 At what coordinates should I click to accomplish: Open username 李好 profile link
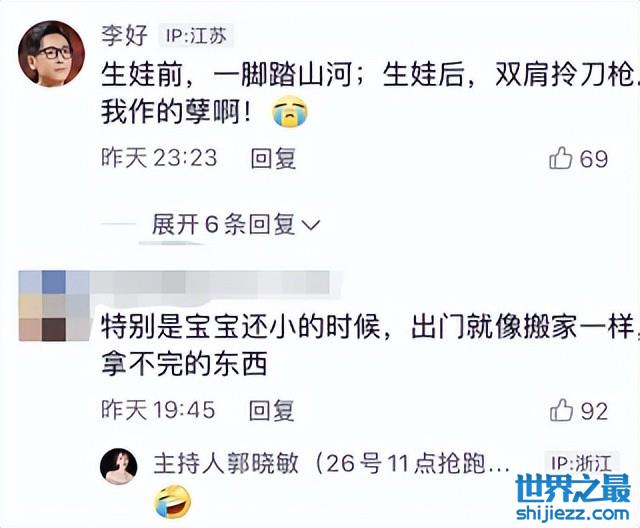coord(124,35)
